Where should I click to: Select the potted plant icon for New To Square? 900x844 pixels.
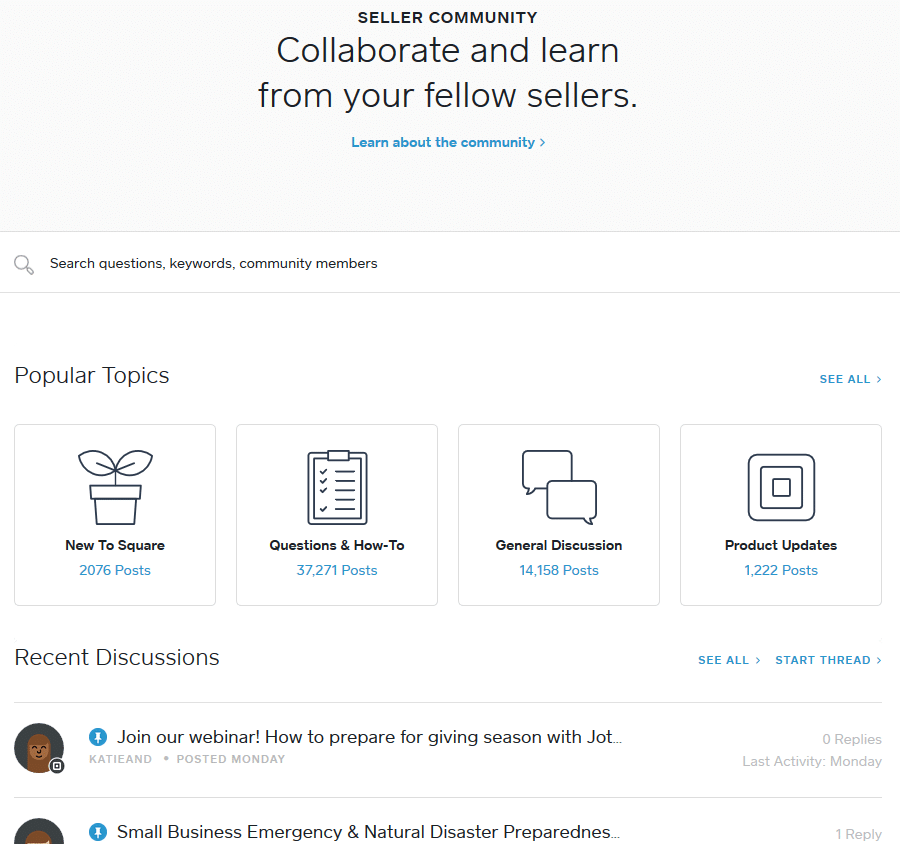114,487
